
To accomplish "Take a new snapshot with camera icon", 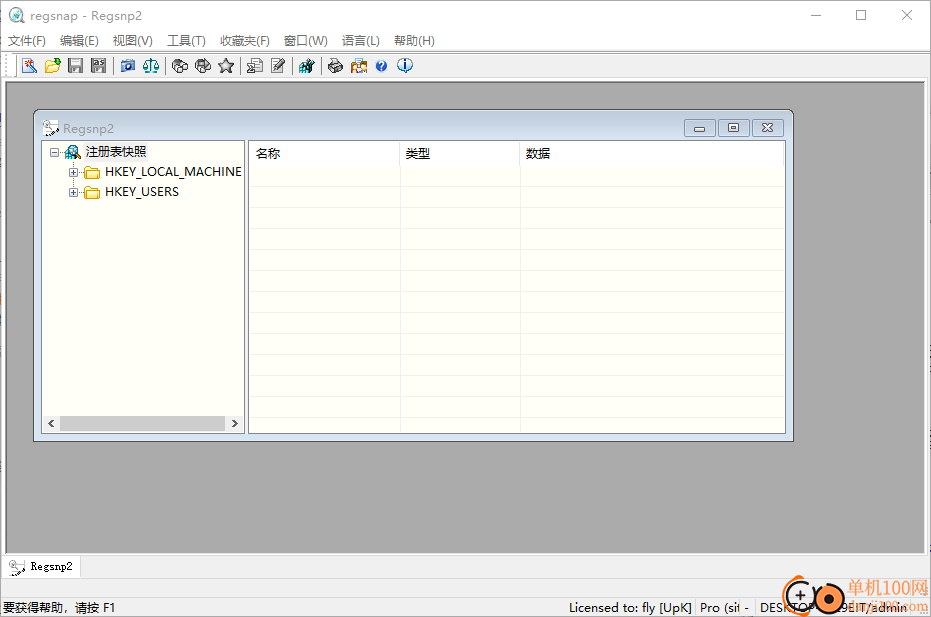I will click(x=128, y=66).
